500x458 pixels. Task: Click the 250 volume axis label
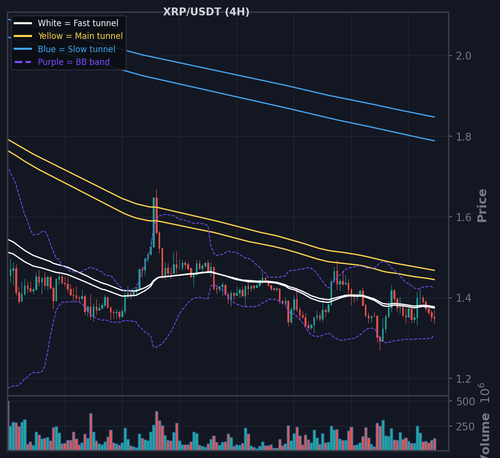click(x=466, y=426)
